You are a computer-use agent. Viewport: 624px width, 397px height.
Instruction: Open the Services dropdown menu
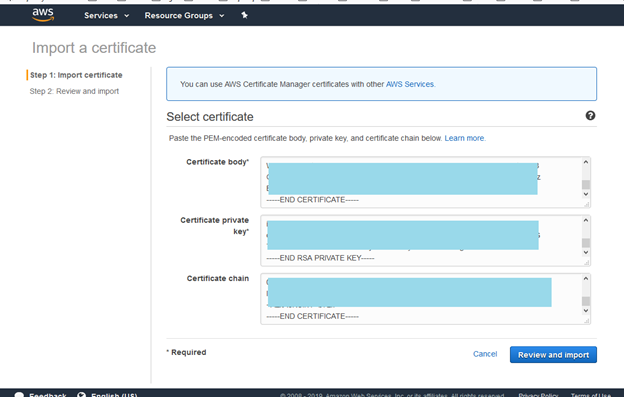pos(106,16)
